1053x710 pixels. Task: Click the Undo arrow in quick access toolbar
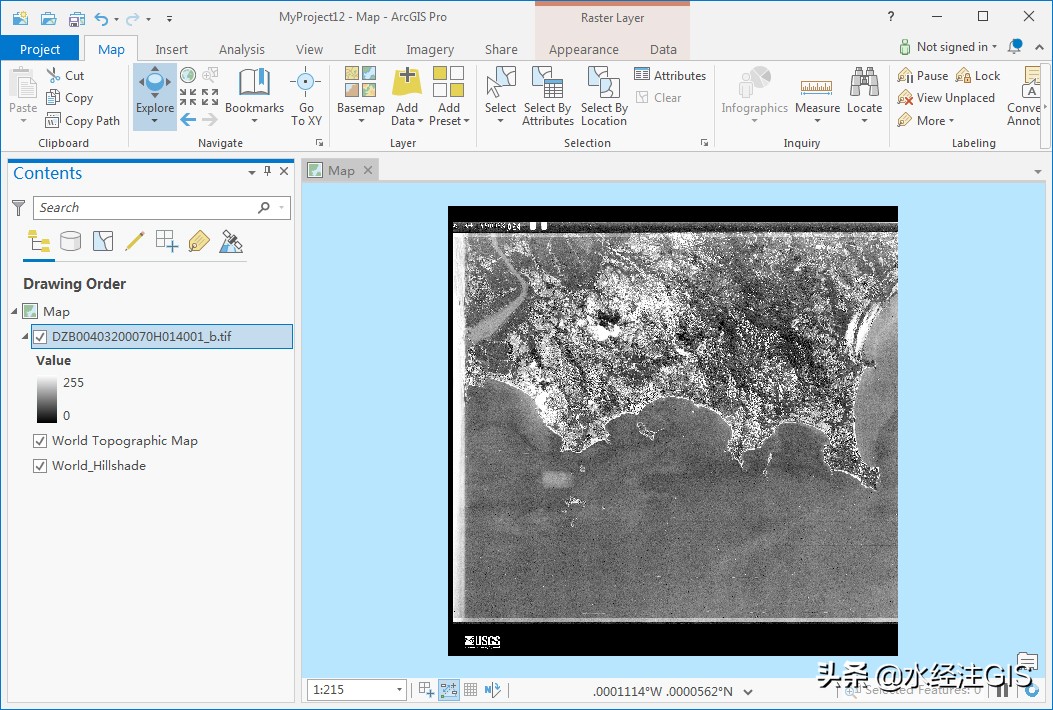point(101,18)
